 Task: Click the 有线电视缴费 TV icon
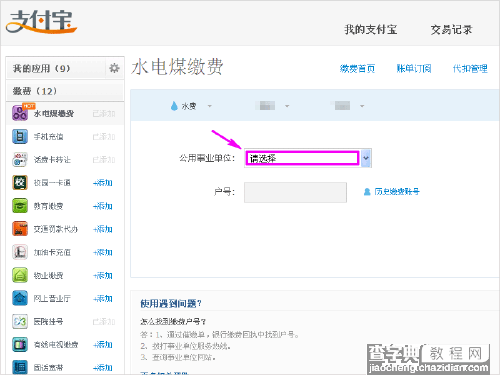(20, 344)
